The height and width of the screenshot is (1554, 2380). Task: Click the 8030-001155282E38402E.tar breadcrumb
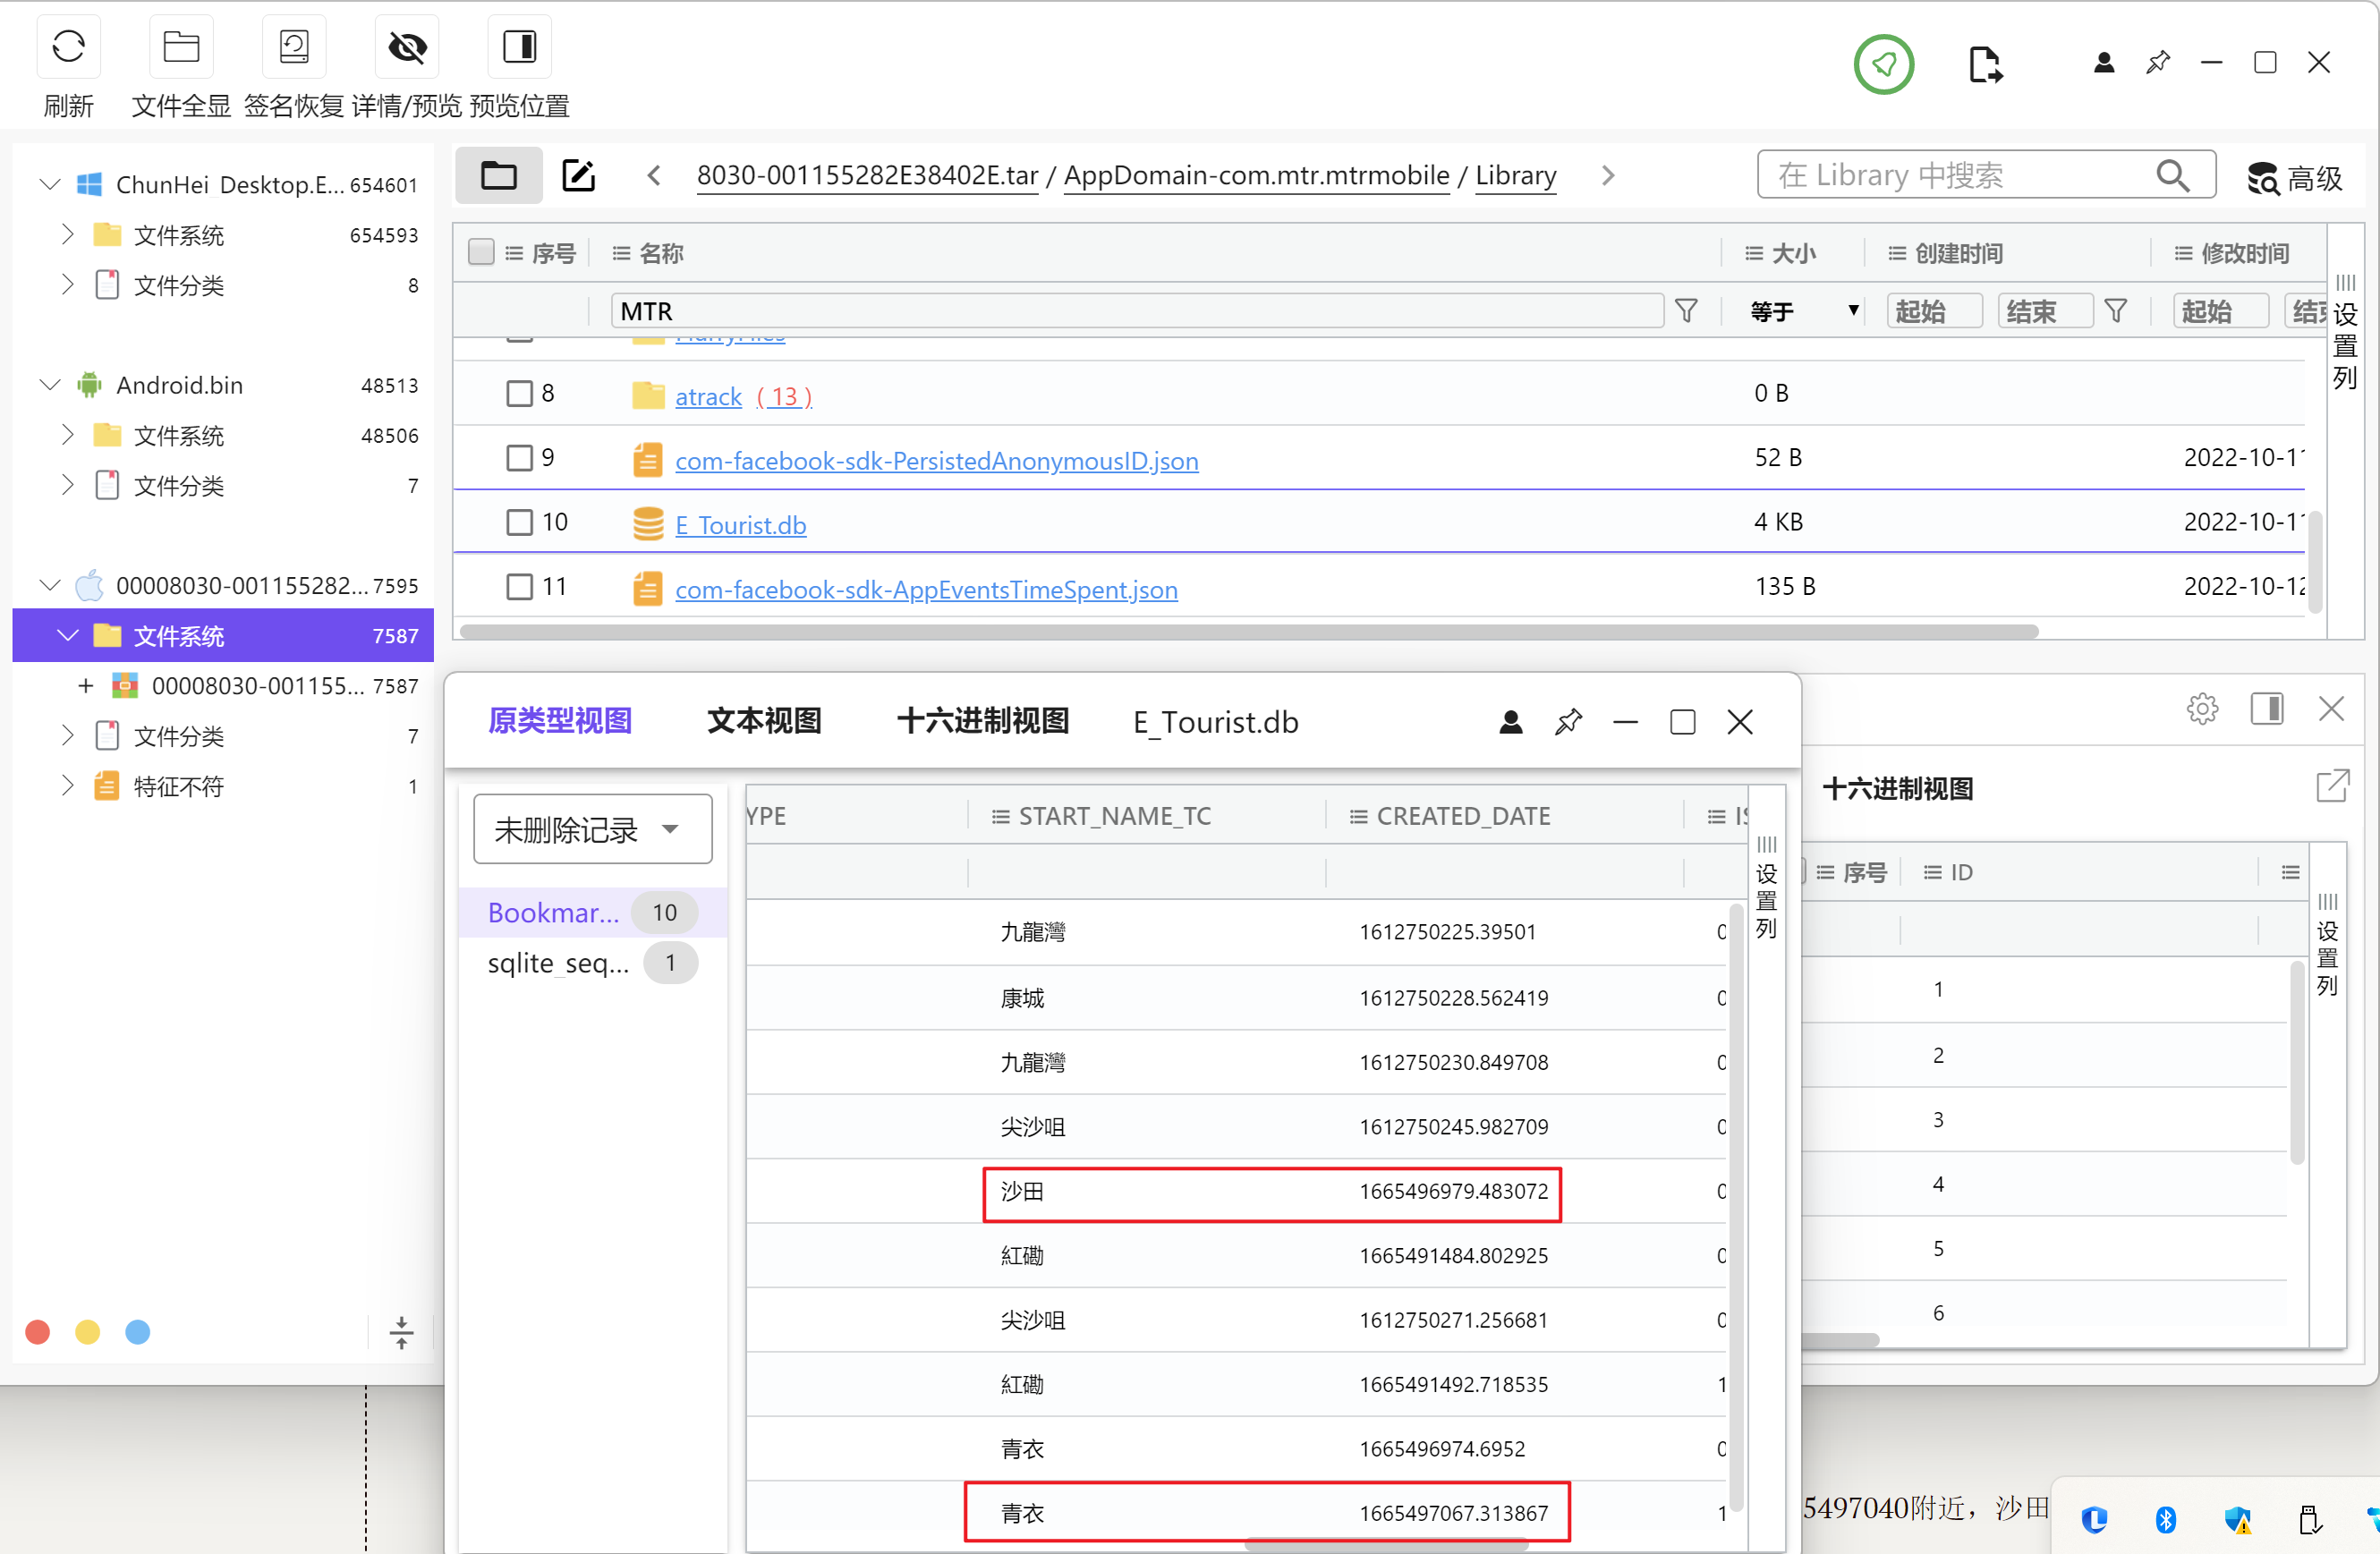tap(867, 175)
